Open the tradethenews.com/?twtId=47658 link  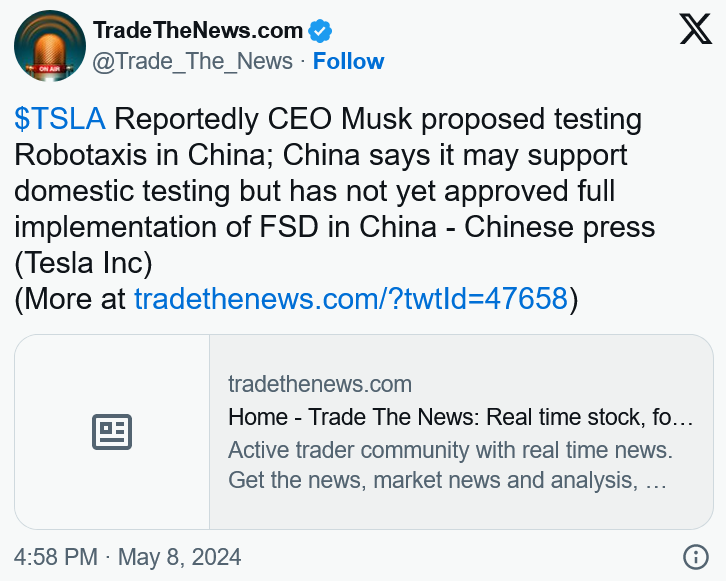pyautogui.click(x=350, y=298)
